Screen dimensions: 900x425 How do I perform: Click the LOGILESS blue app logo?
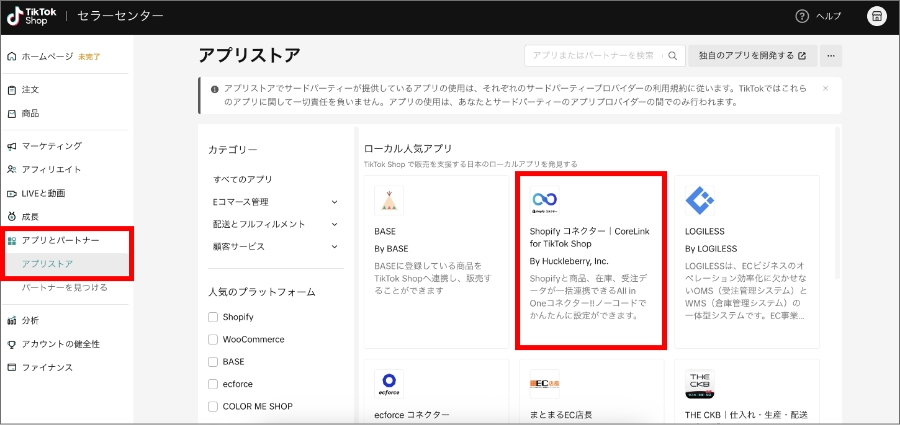[x=700, y=200]
